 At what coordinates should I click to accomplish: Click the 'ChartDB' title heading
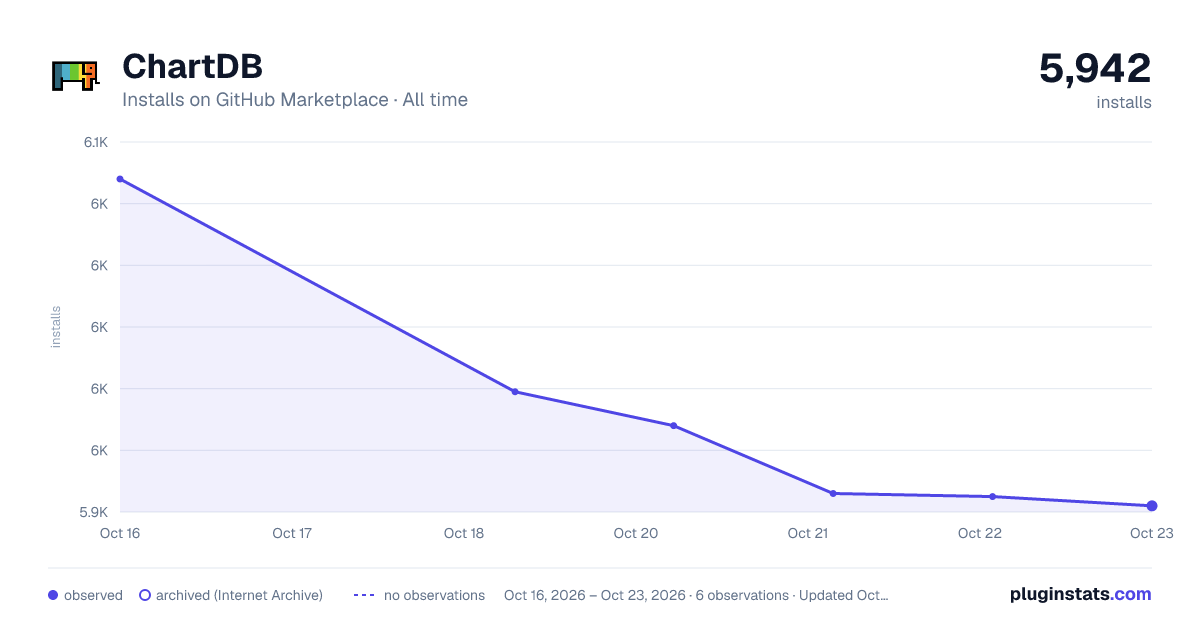pos(193,66)
